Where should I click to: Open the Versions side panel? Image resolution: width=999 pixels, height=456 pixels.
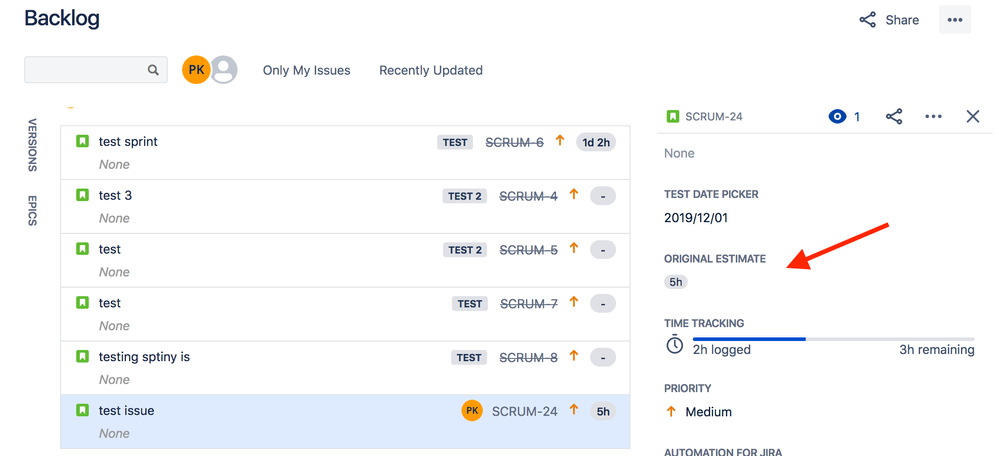pyautogui.click(x=32, y=145)
